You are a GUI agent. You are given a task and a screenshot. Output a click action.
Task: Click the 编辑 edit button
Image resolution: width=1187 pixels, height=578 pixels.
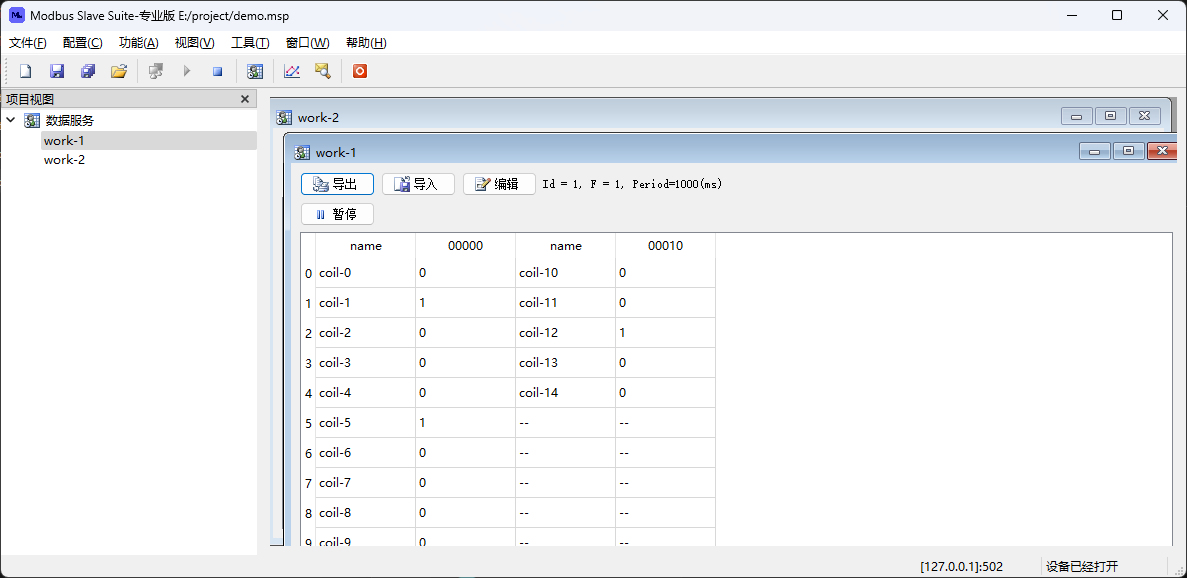tap(499, 184)
